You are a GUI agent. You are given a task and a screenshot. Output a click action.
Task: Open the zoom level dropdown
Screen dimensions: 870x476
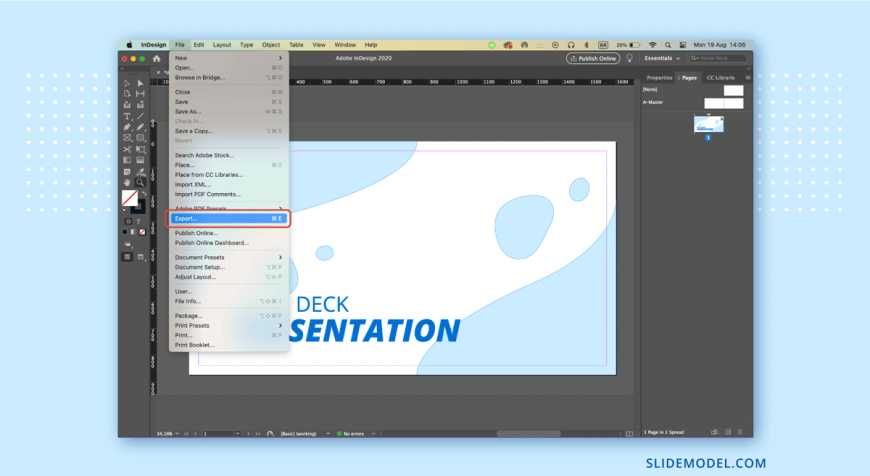177,433
